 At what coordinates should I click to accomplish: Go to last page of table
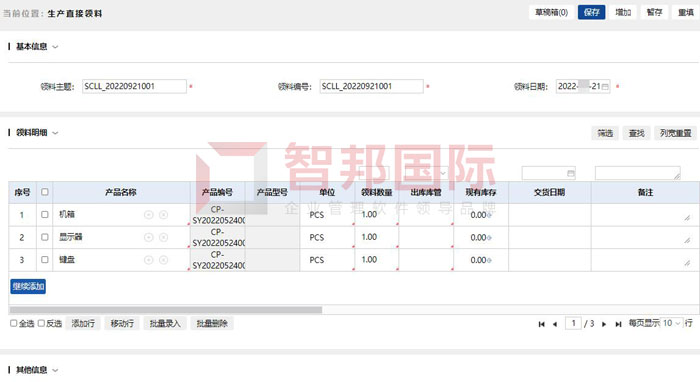coord(618,324)
